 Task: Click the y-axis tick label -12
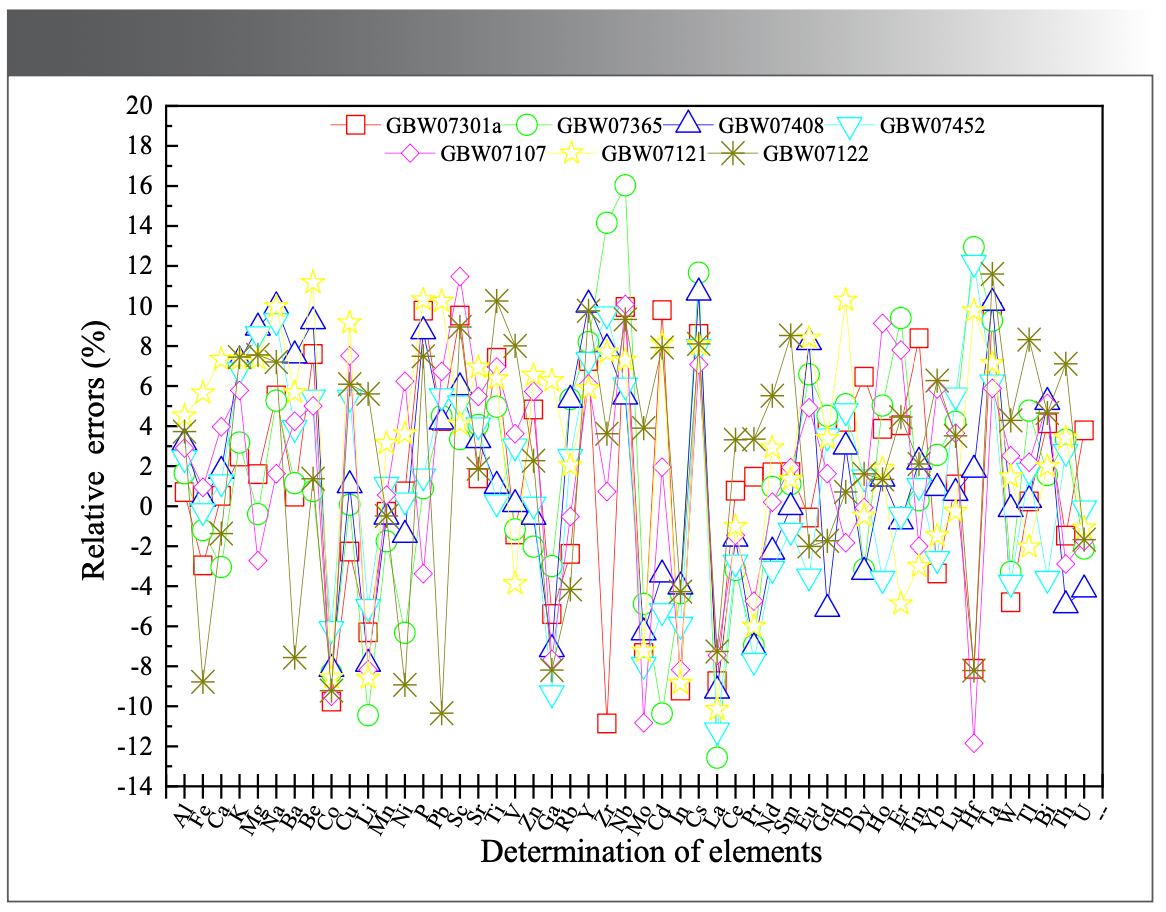(134, 748)
